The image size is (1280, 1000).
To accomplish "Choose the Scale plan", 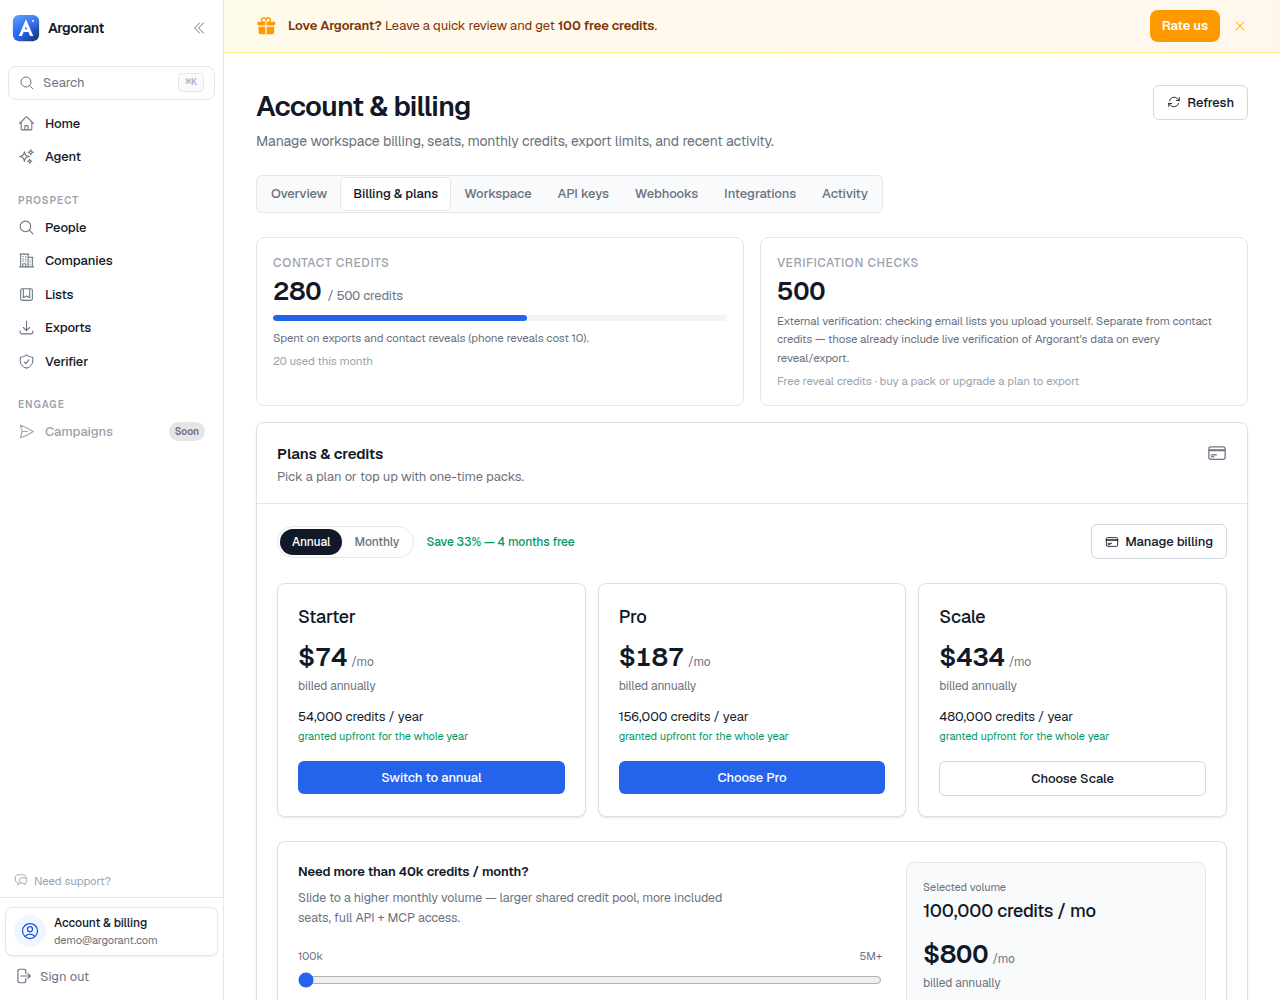I will 1072,779.
